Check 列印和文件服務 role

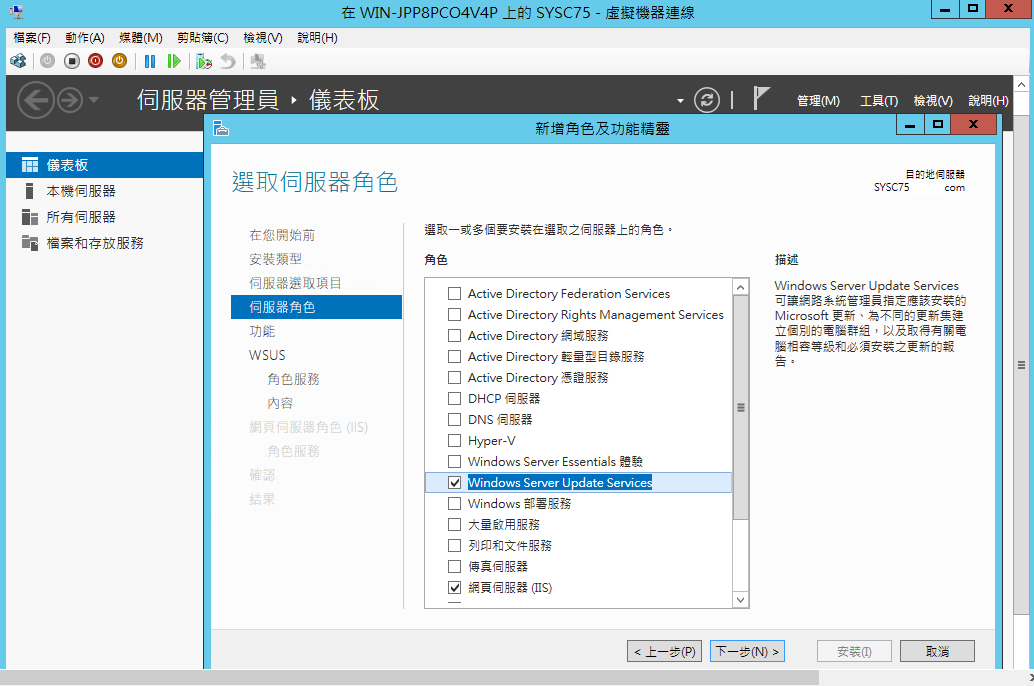tap(454, 546)
